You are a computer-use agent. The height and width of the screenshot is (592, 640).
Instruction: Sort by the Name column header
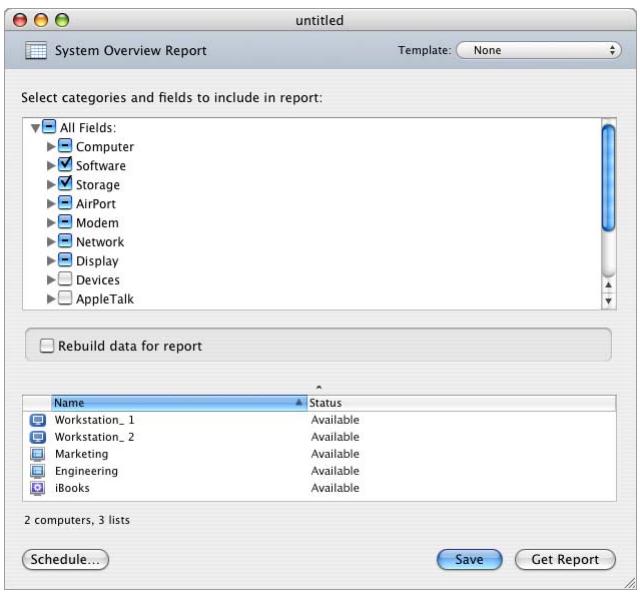click(x=179, y=403)
